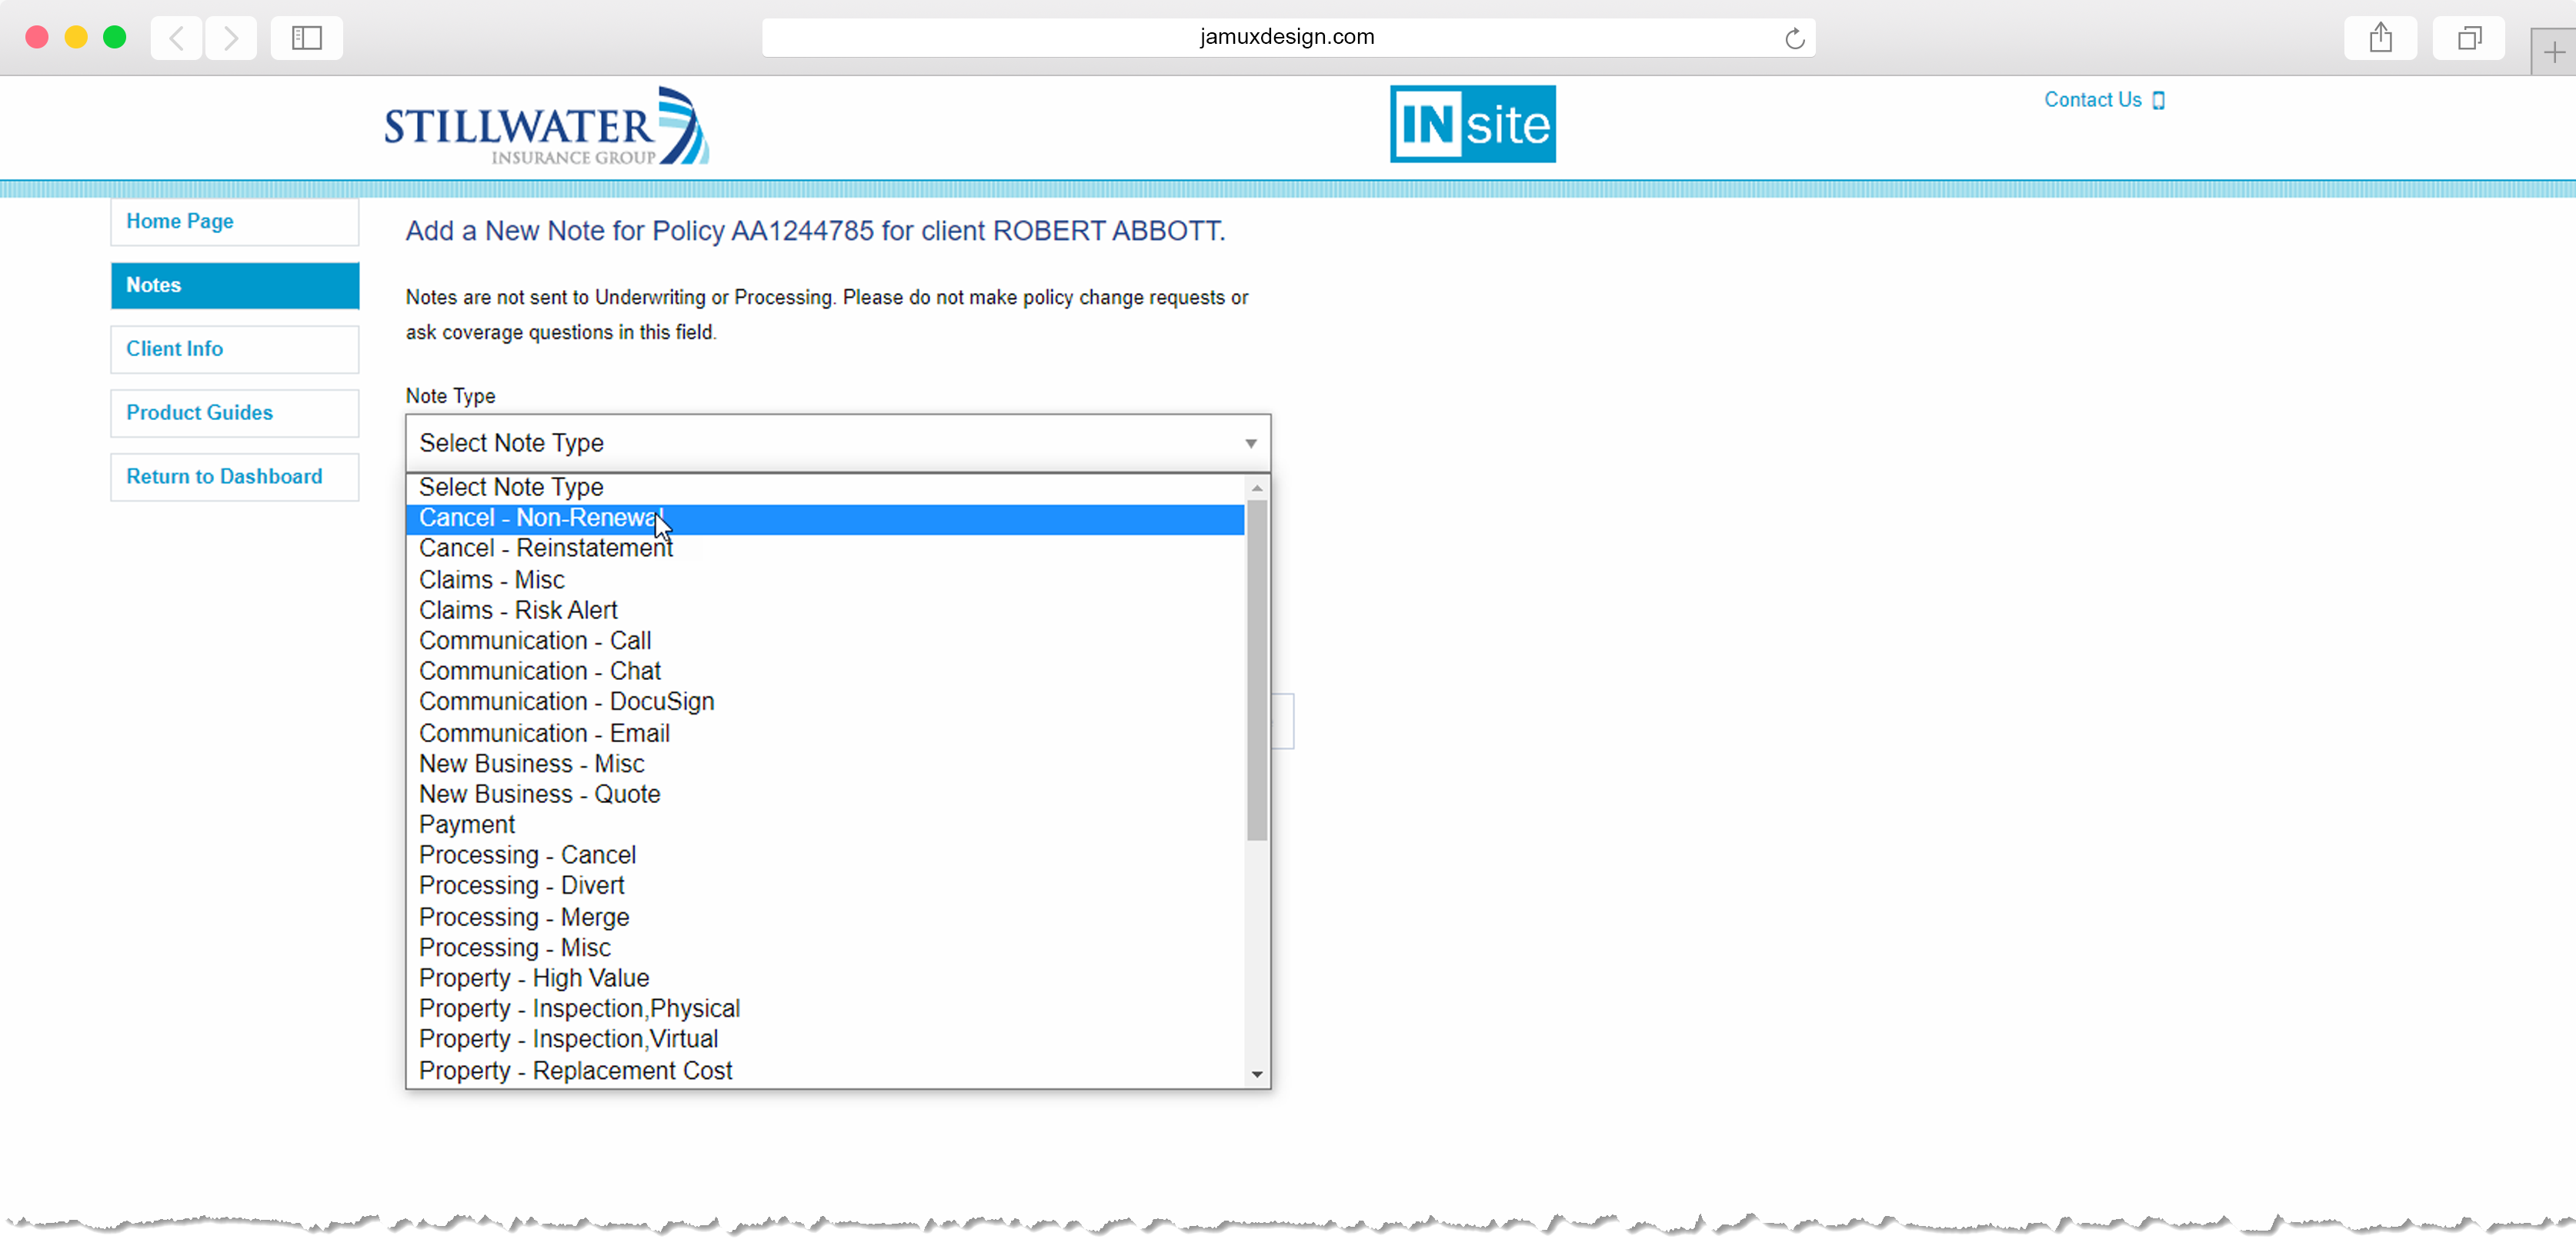2576x1246 pixels.
Task: Click the Note Type dropdown arrow
Action: (x=1250, y=443)
